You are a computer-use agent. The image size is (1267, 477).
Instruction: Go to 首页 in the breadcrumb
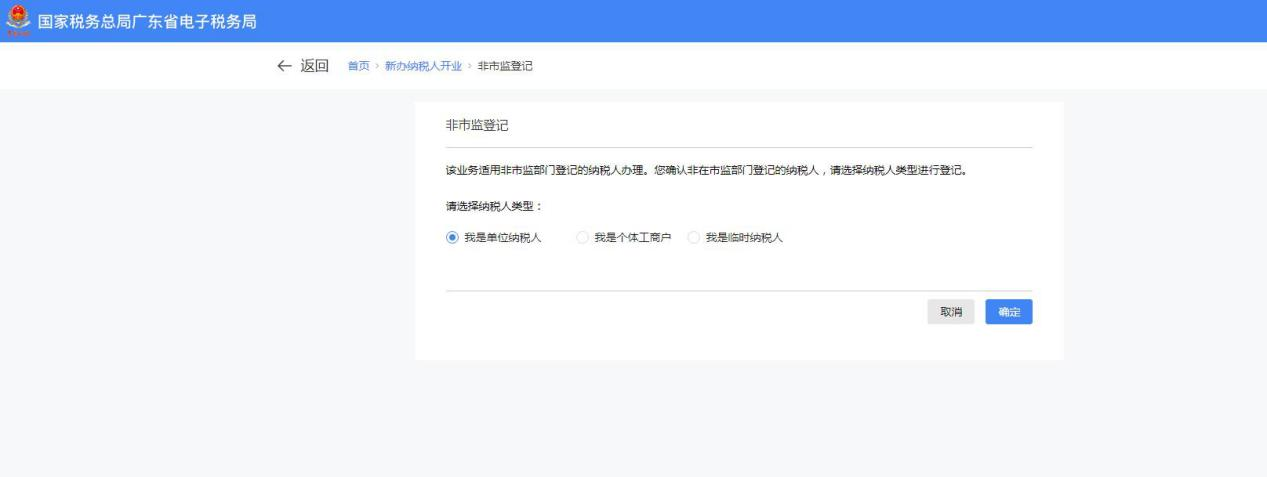click(357, 66)
